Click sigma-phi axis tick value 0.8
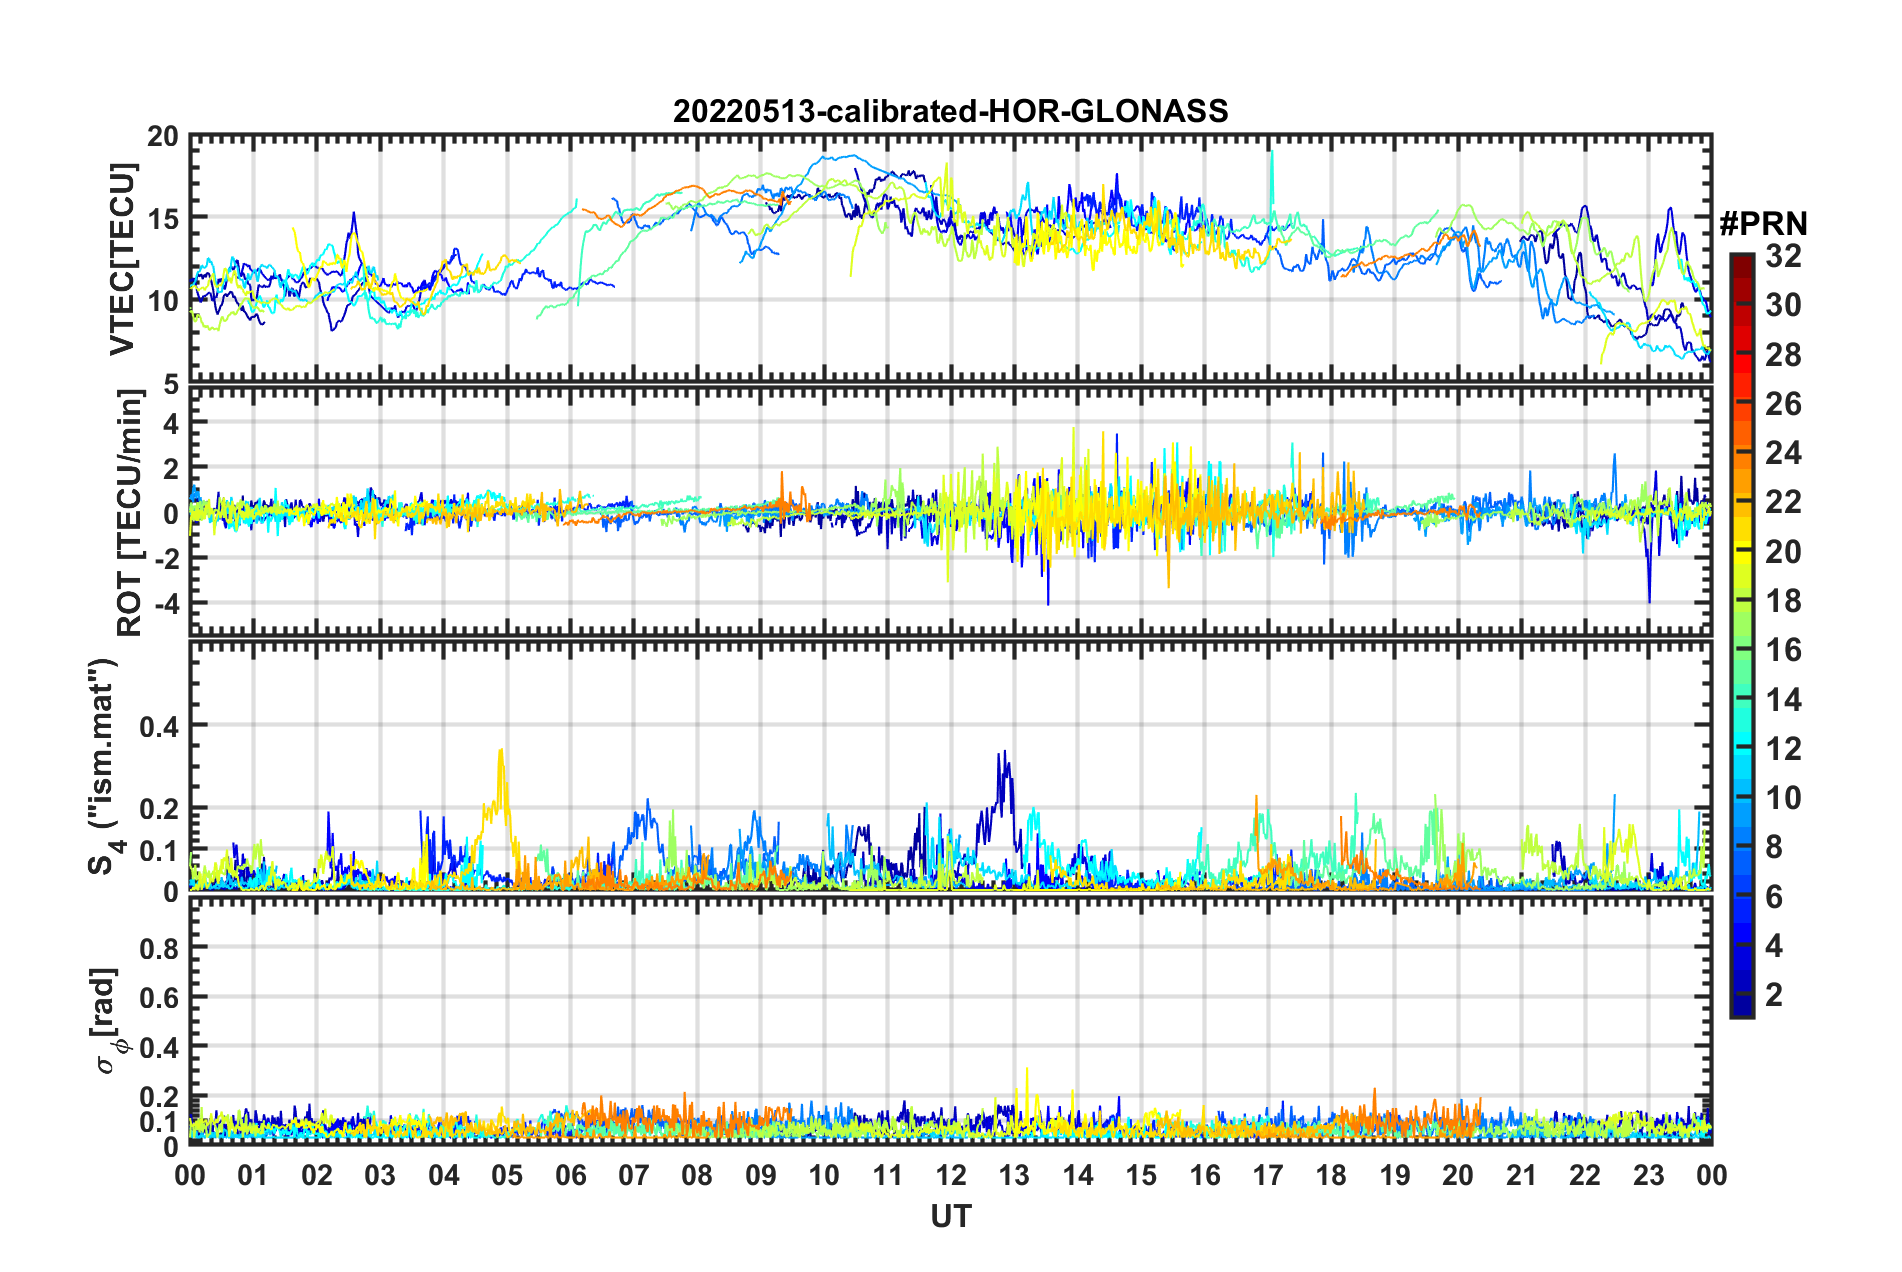 click(159, 947)
